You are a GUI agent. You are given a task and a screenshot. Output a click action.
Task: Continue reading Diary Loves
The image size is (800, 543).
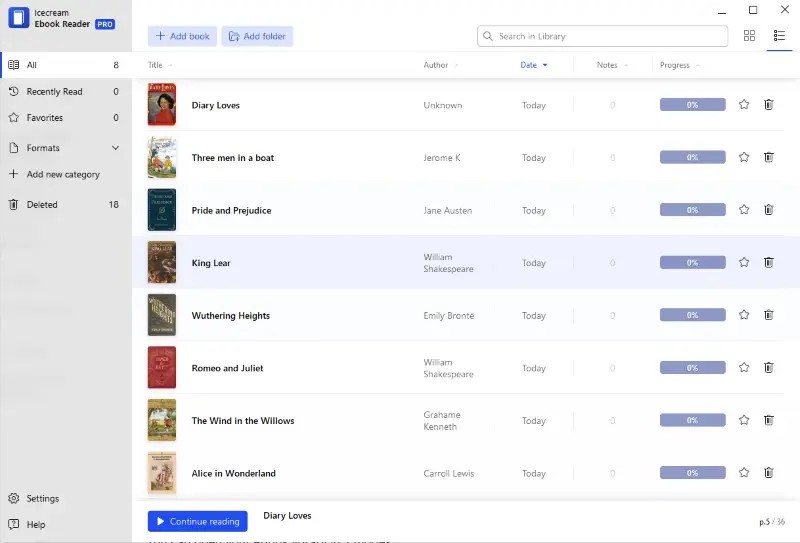(197, 521)
